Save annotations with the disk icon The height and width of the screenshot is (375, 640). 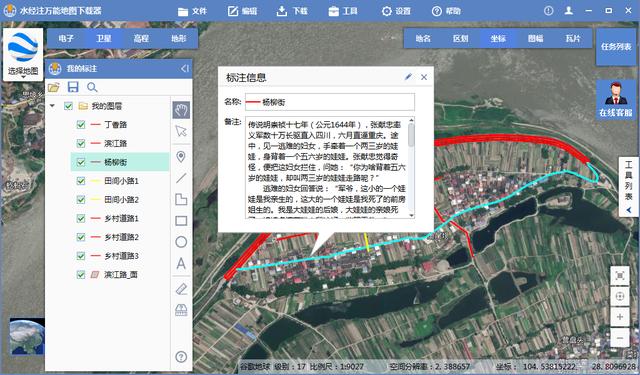pyautogui.click(x=73, y=87)
